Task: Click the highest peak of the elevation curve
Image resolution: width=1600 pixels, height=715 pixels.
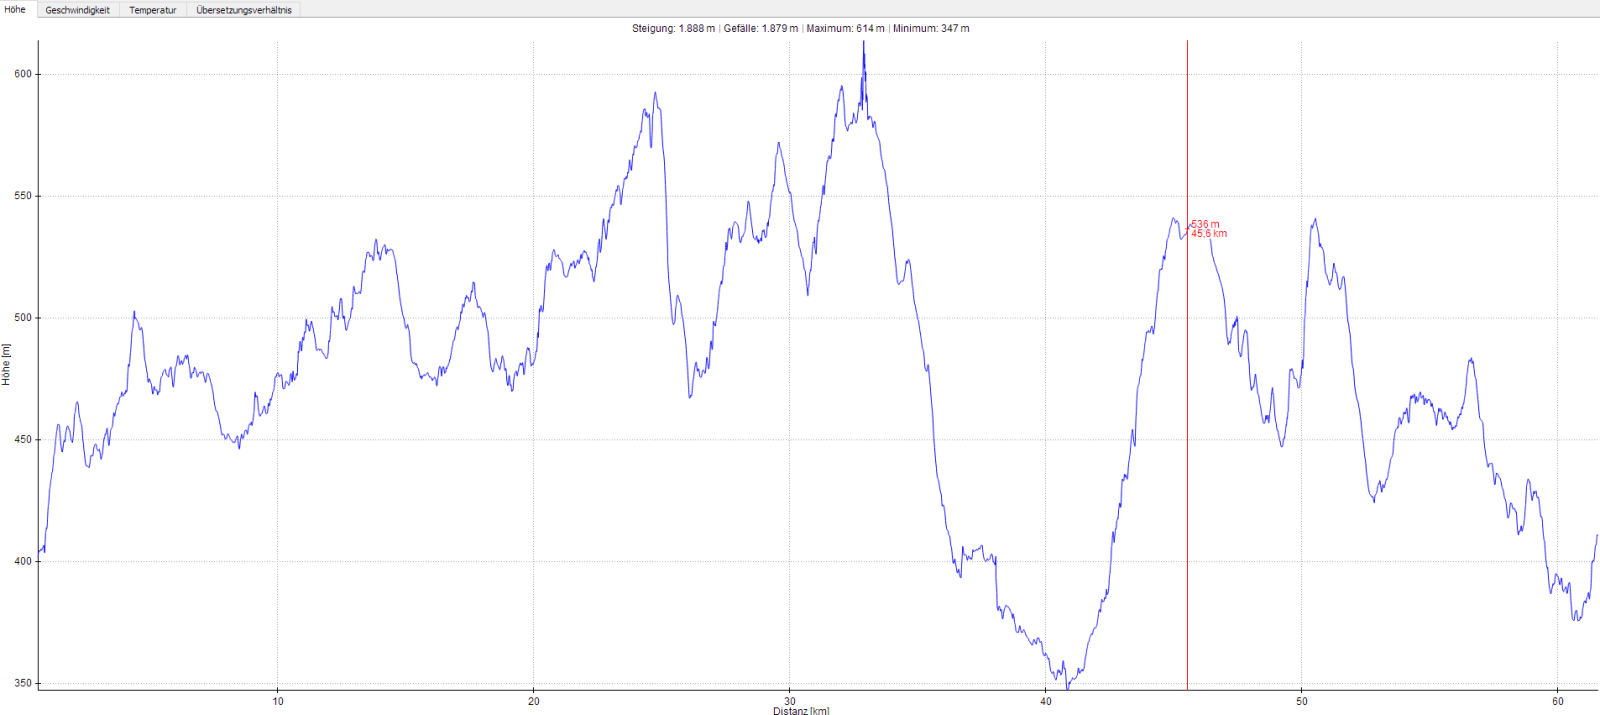Action: tap(864, 44)
